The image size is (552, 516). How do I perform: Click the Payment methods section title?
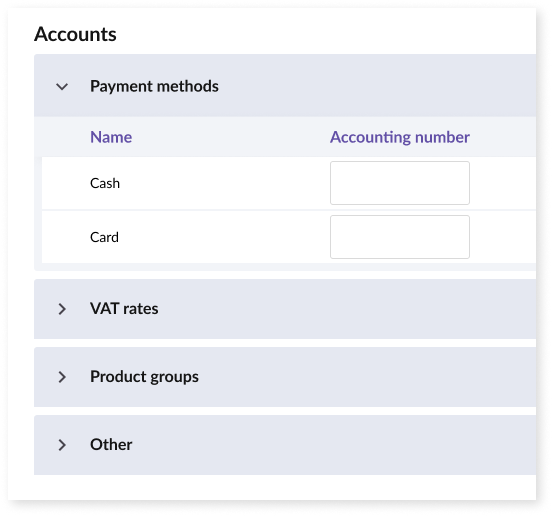[154, 86]
